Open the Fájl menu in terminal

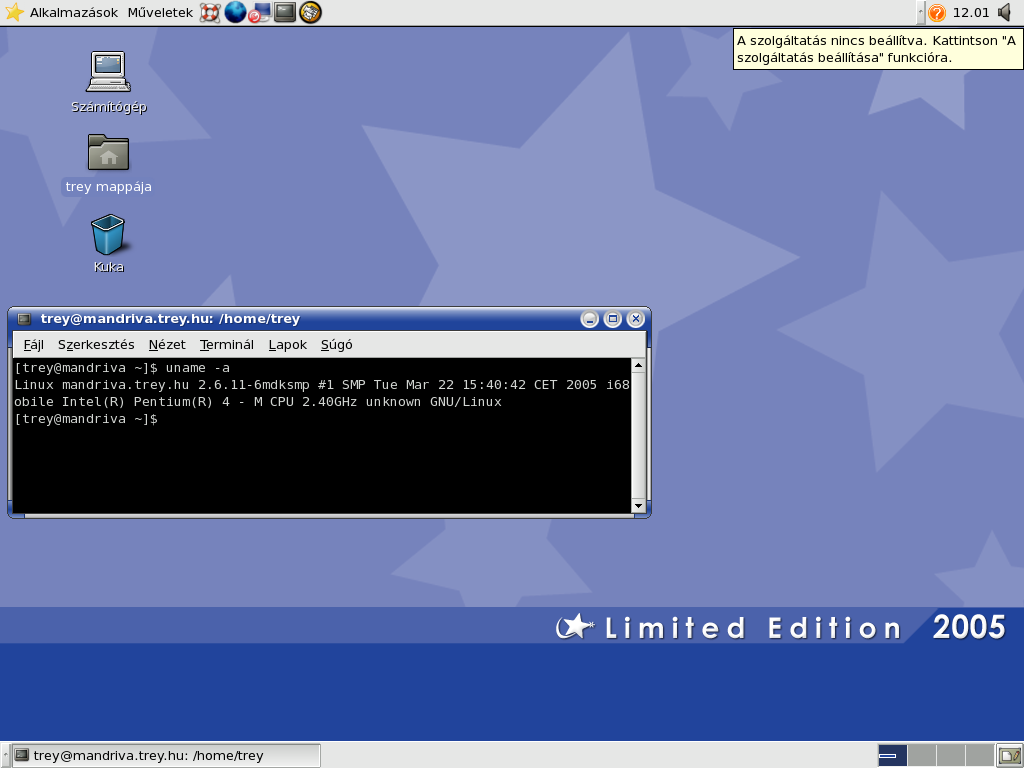point(33,345)
